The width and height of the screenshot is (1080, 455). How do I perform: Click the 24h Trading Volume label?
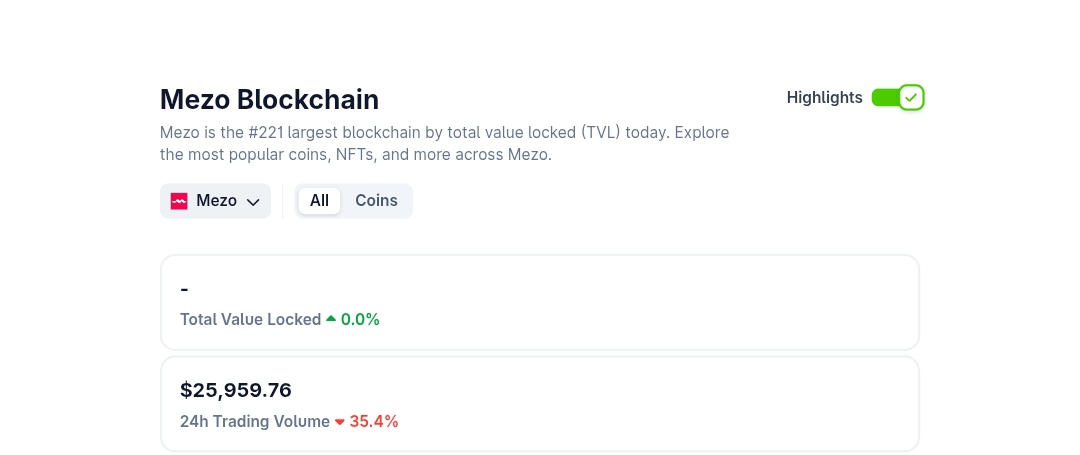254,422
